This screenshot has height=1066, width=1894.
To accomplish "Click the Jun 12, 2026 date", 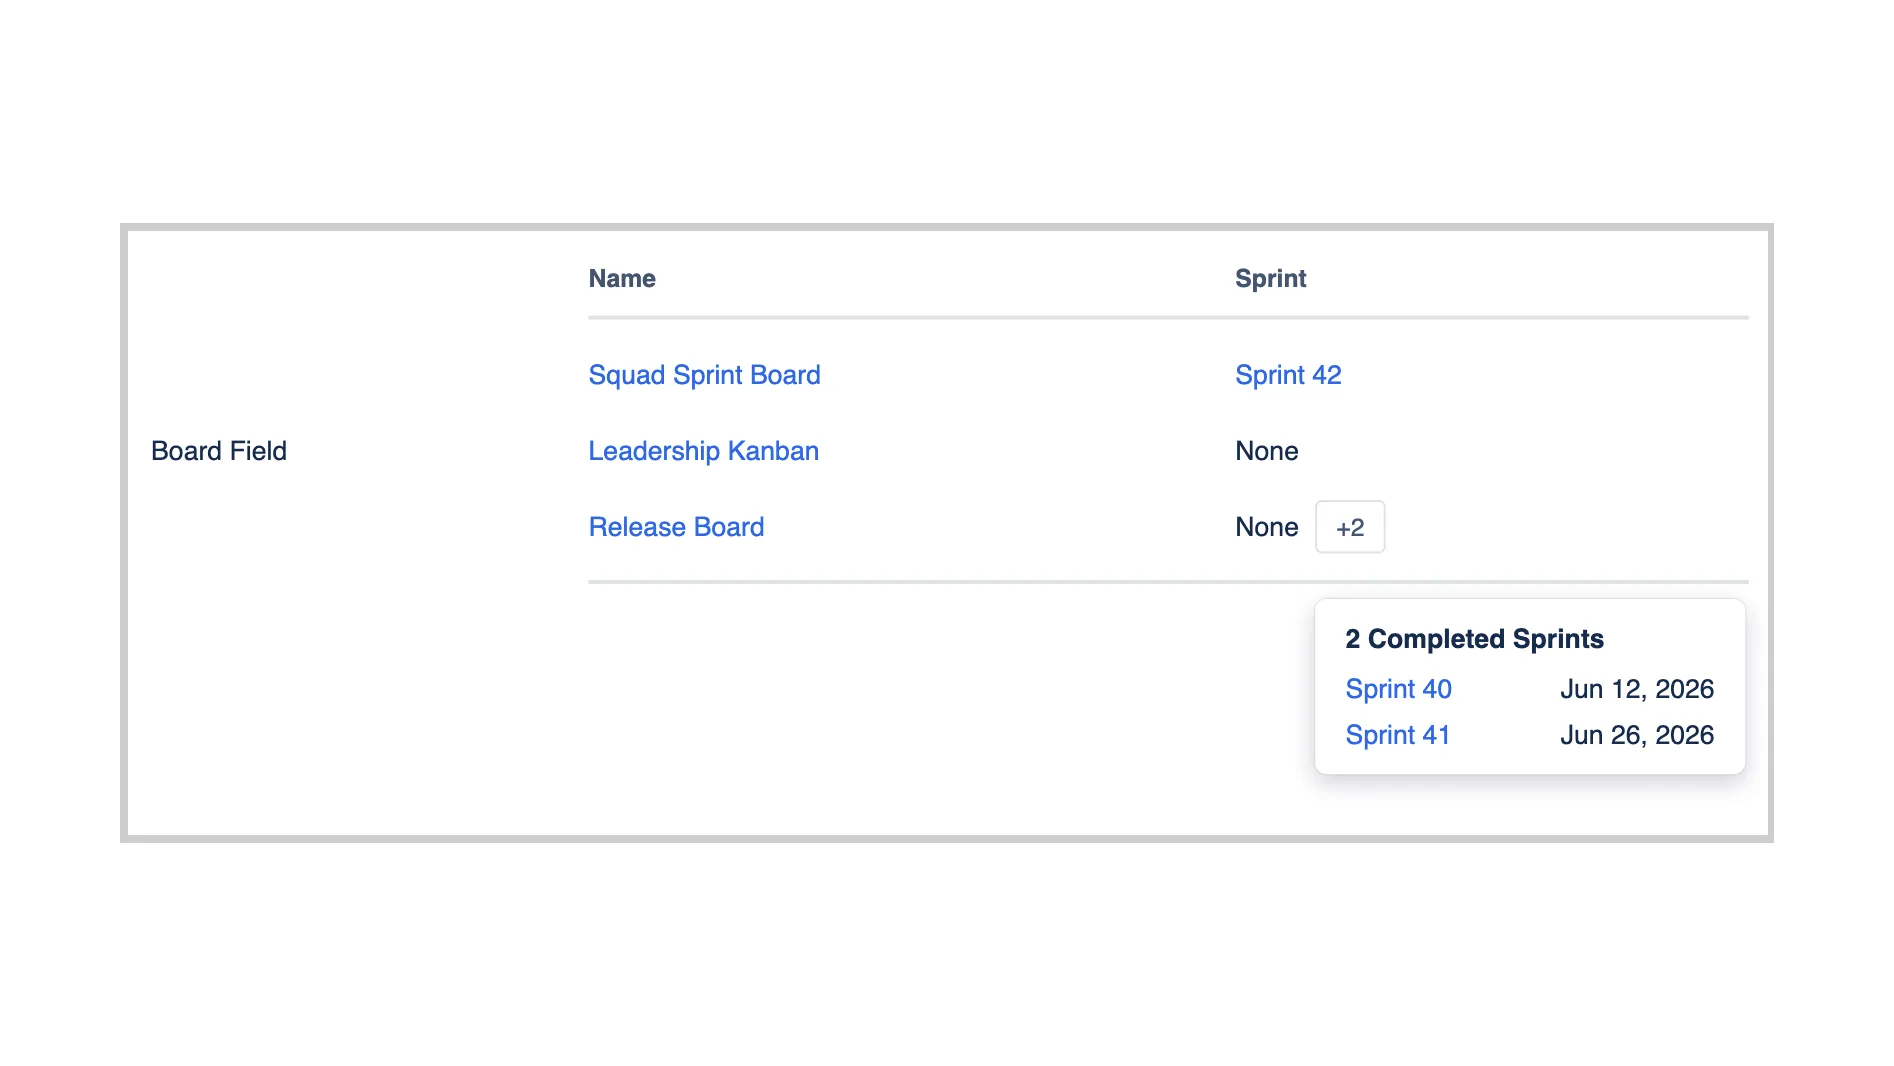I will click(1637, 689).
